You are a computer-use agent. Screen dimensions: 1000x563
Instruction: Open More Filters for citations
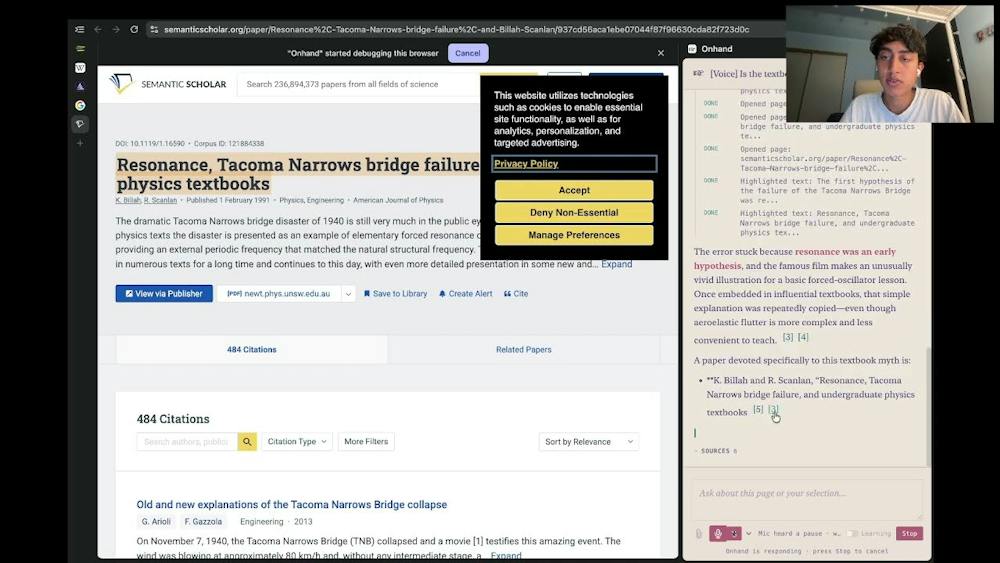366,441
